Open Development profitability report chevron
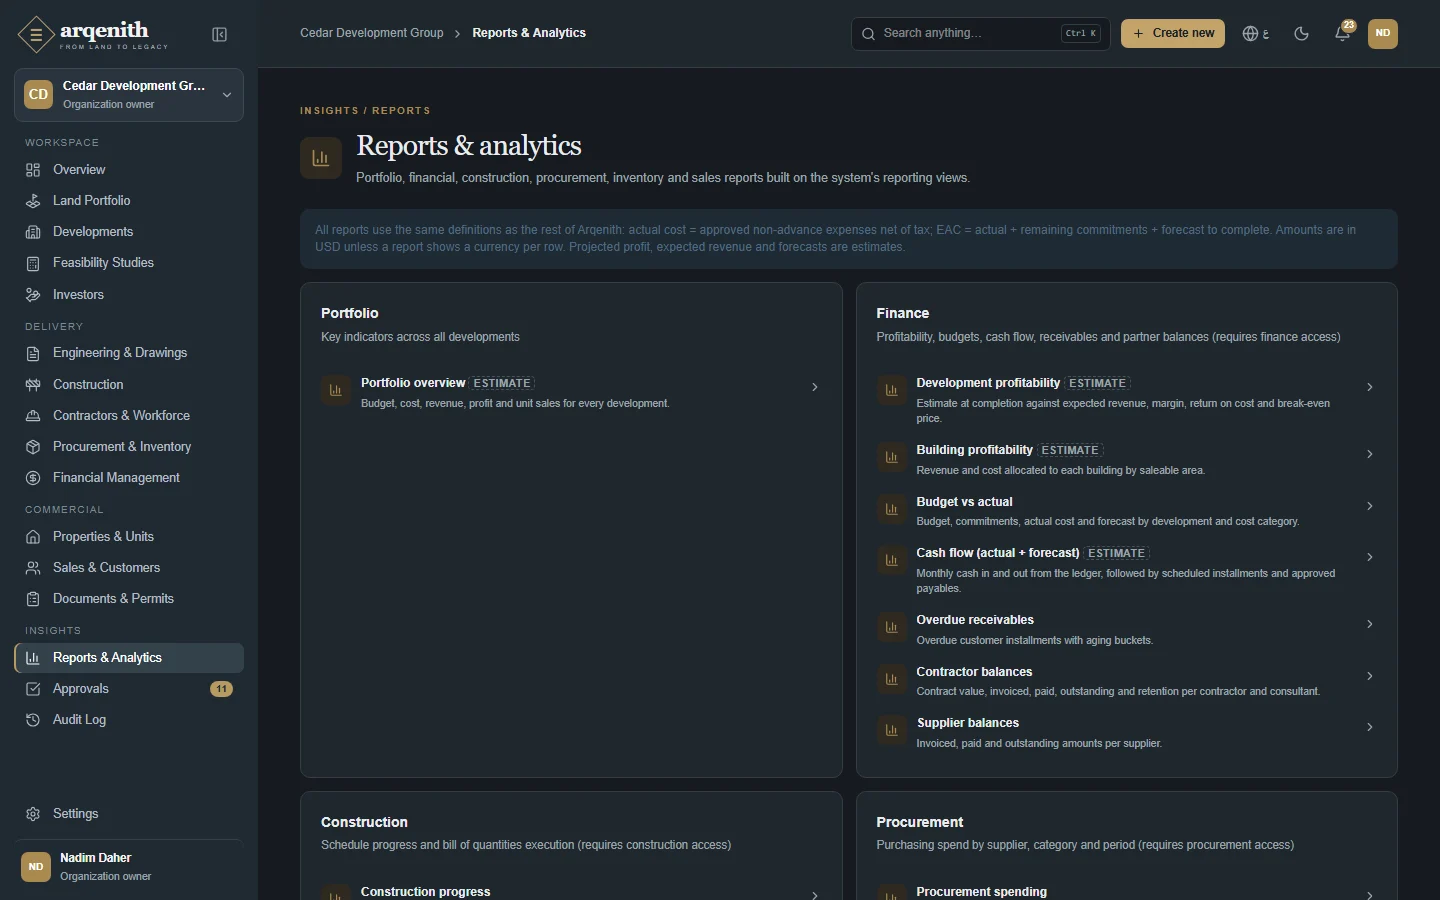 (1370, 387)
